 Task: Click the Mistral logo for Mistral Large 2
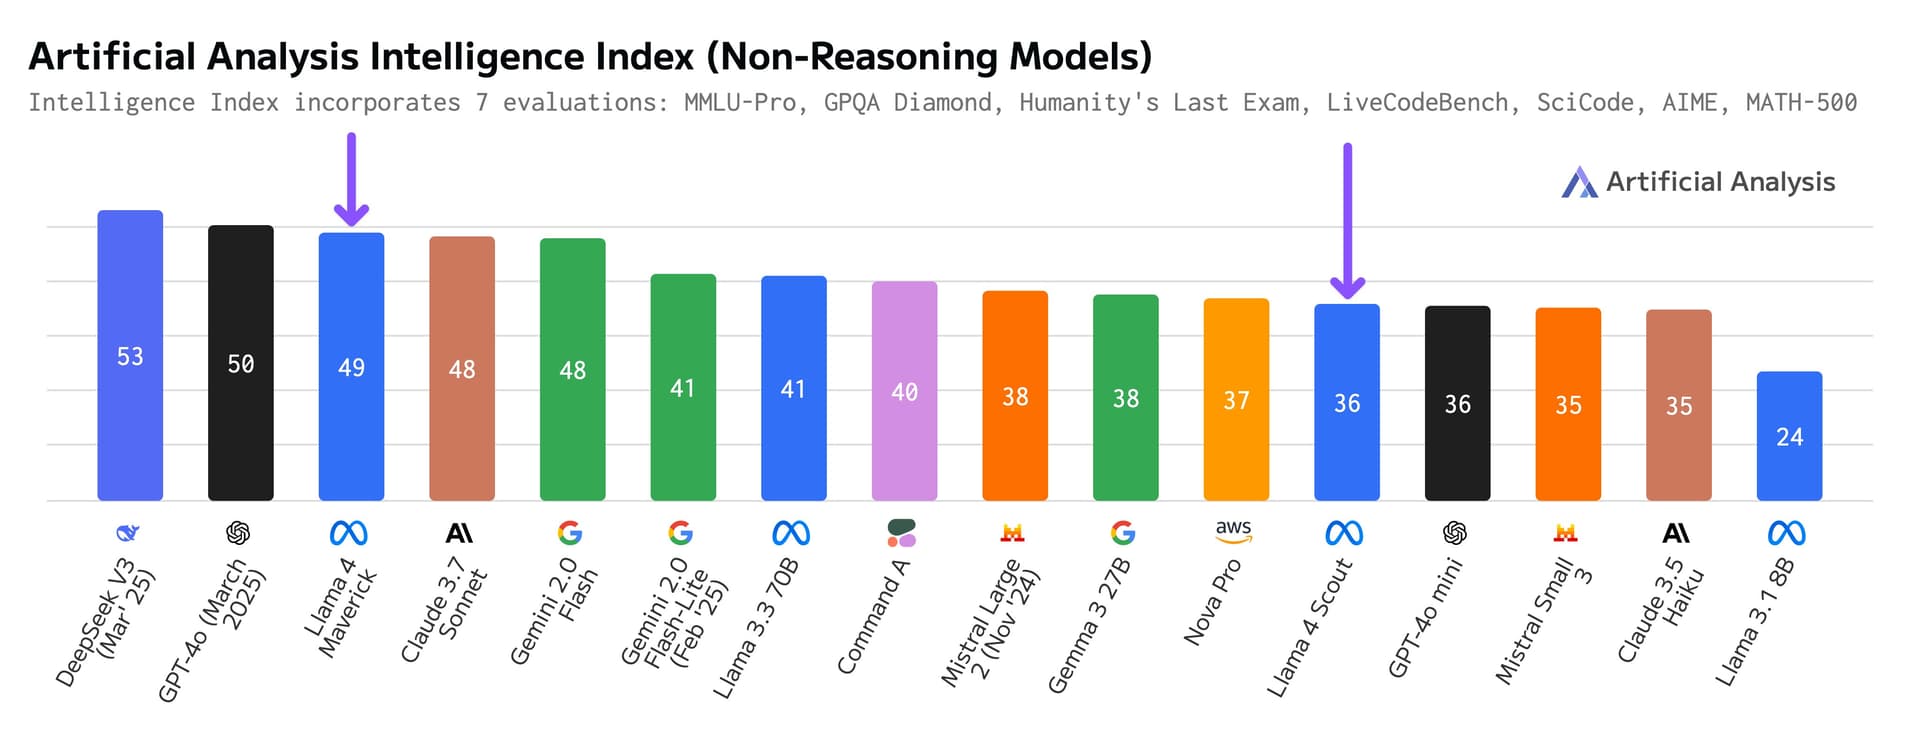point(1012,533)
